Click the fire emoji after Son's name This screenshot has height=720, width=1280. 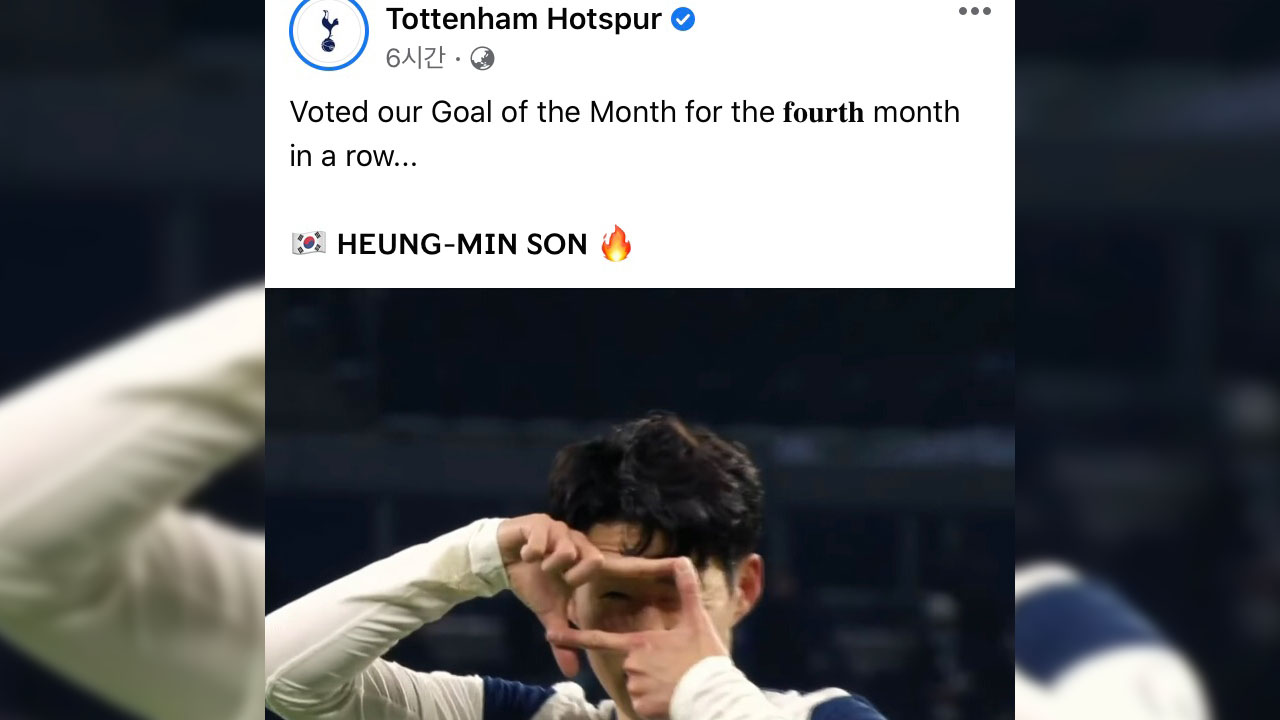[616, 243]
